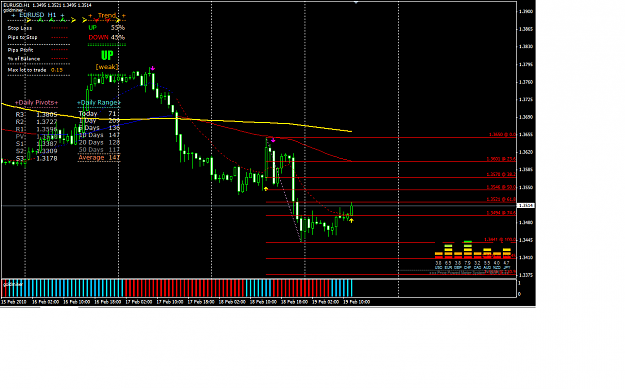Screen dimensions: 625x389
Task: Click the Fibonacci 38.2 level label
Action: 501,175
